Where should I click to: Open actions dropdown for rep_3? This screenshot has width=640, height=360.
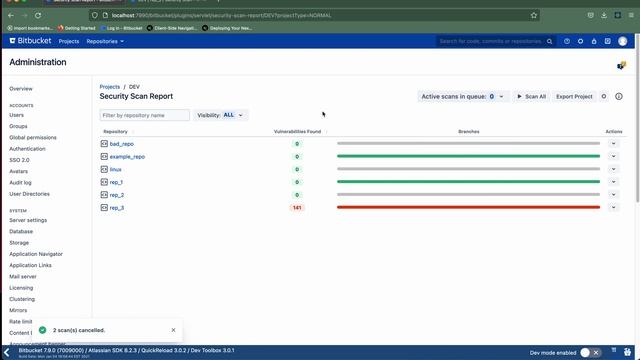pos(613,207)
